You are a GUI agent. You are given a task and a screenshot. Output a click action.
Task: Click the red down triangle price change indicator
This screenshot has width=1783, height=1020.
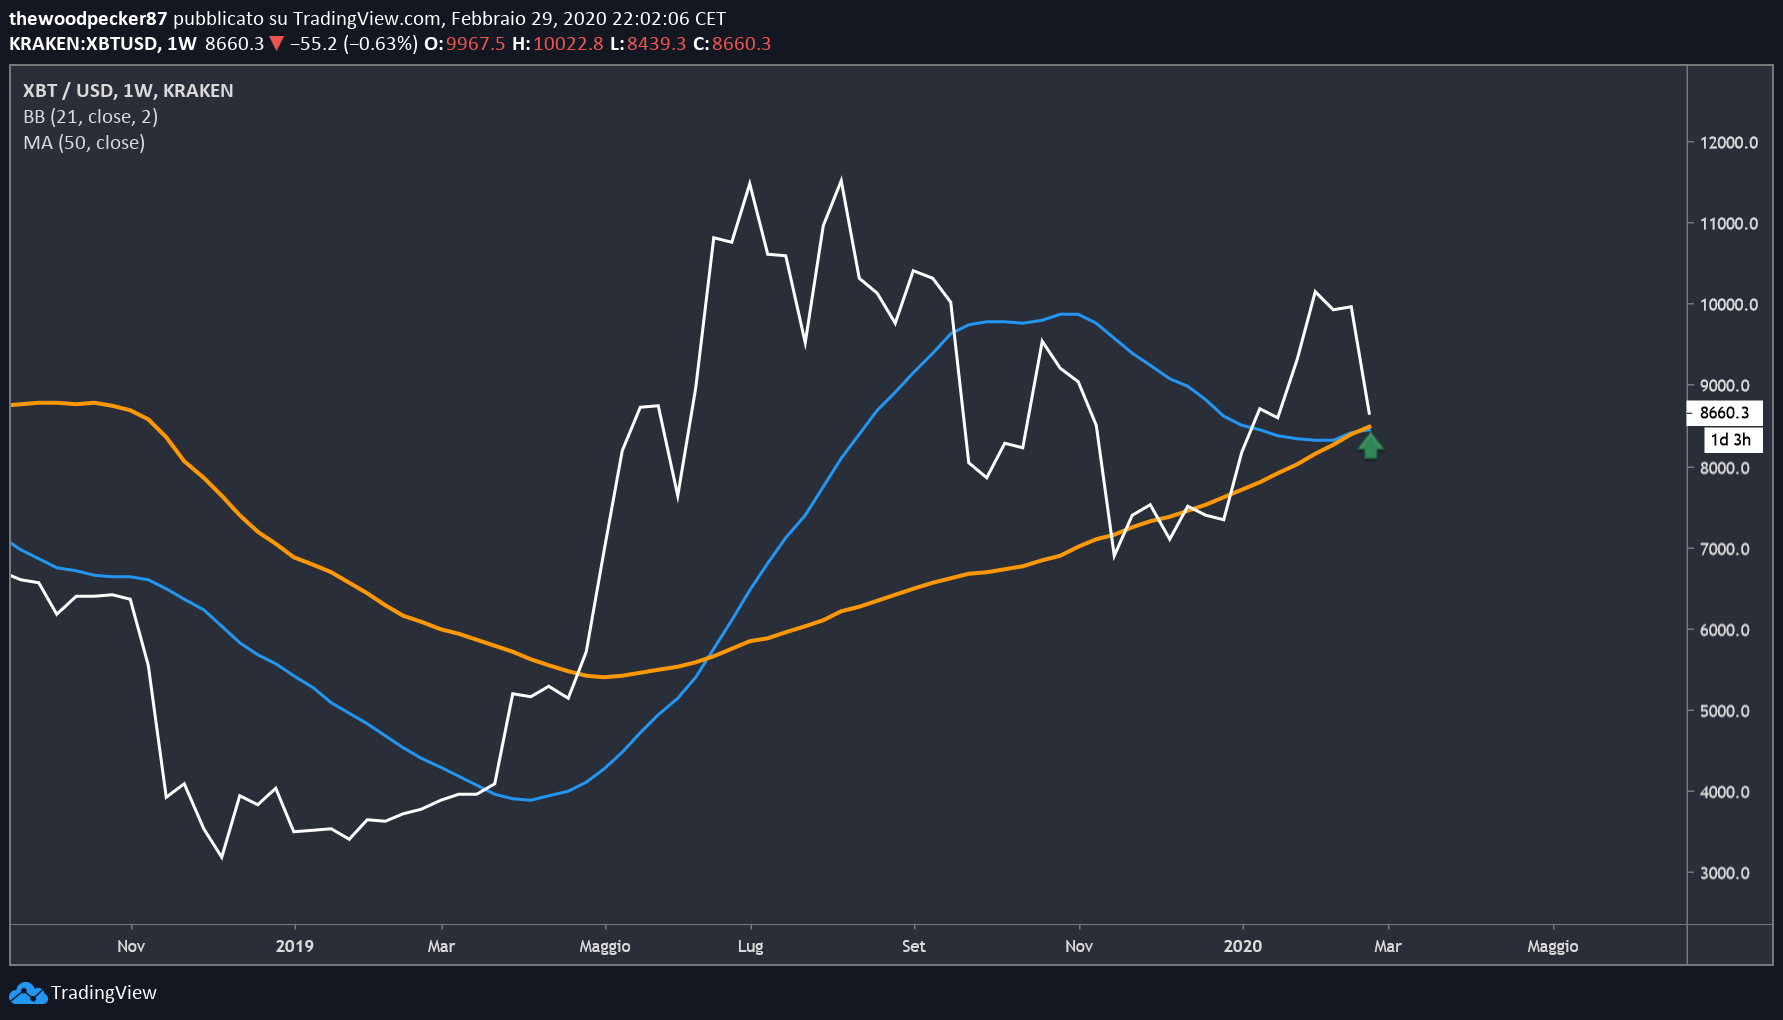[x=277, y=43]
